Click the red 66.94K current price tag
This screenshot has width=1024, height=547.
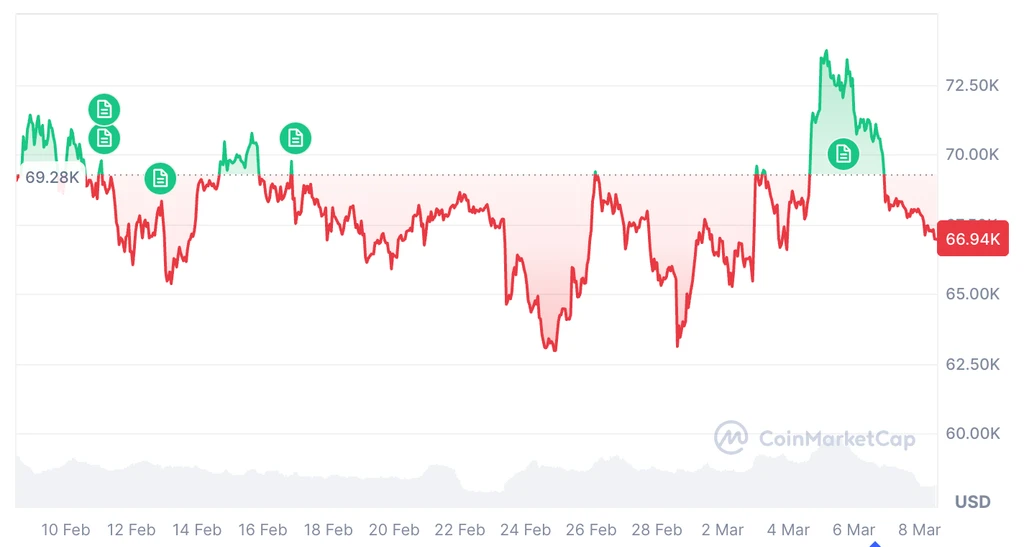(x=972, y=239)
